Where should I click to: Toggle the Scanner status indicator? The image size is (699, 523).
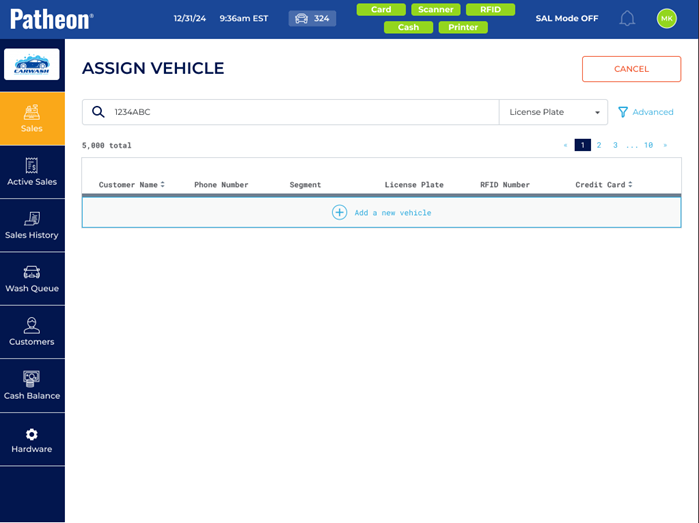click(435, 10)
